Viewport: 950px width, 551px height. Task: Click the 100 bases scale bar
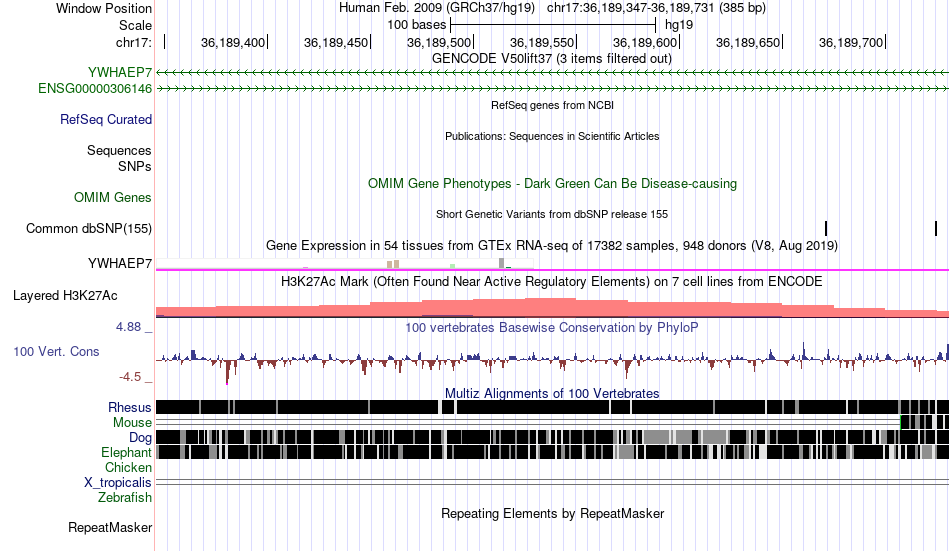tap(553, 25)
